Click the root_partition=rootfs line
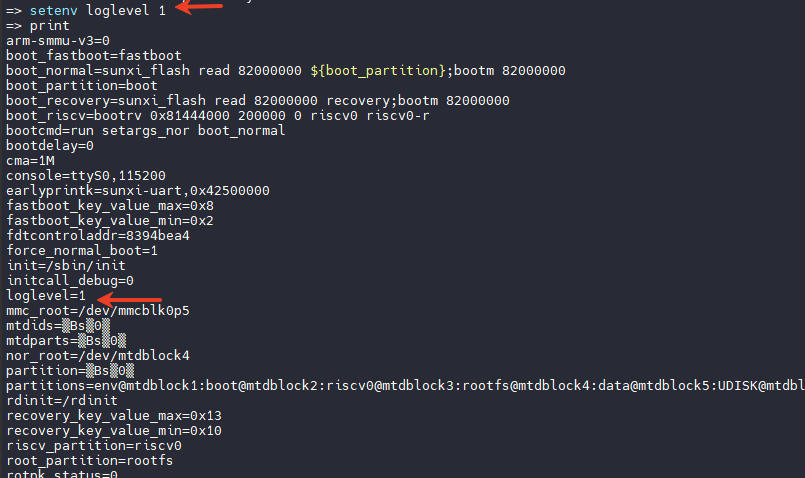 coord(89,461)
